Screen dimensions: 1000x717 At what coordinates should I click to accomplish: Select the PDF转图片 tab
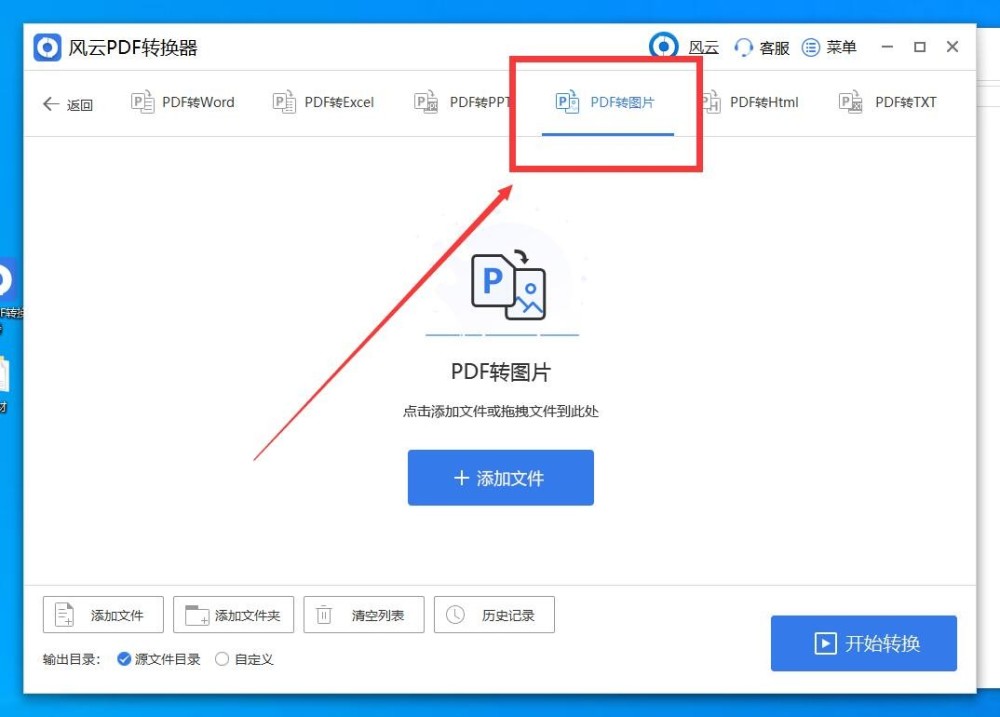pos(605,102)
